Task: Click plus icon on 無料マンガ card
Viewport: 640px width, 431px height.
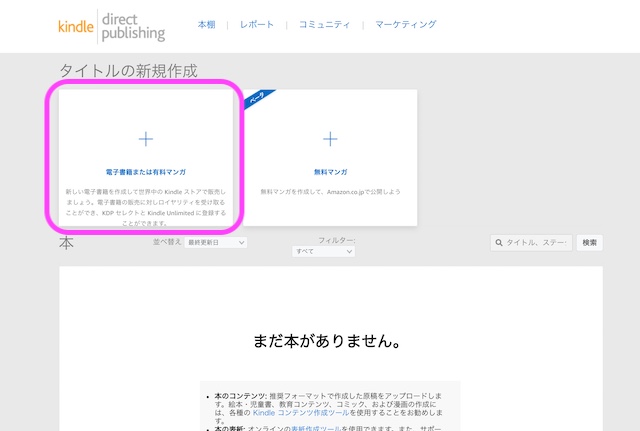Action: 330,139
